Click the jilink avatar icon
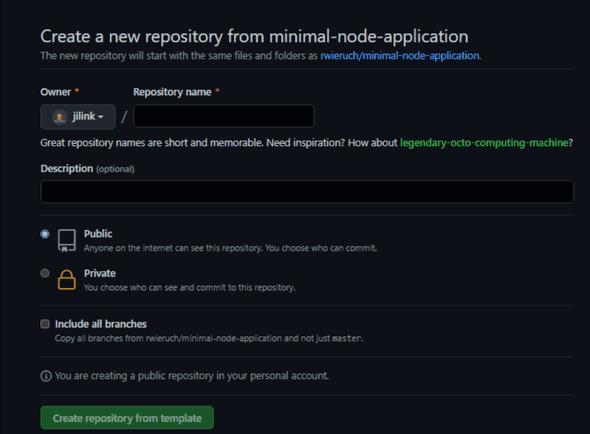 point(59,117)
